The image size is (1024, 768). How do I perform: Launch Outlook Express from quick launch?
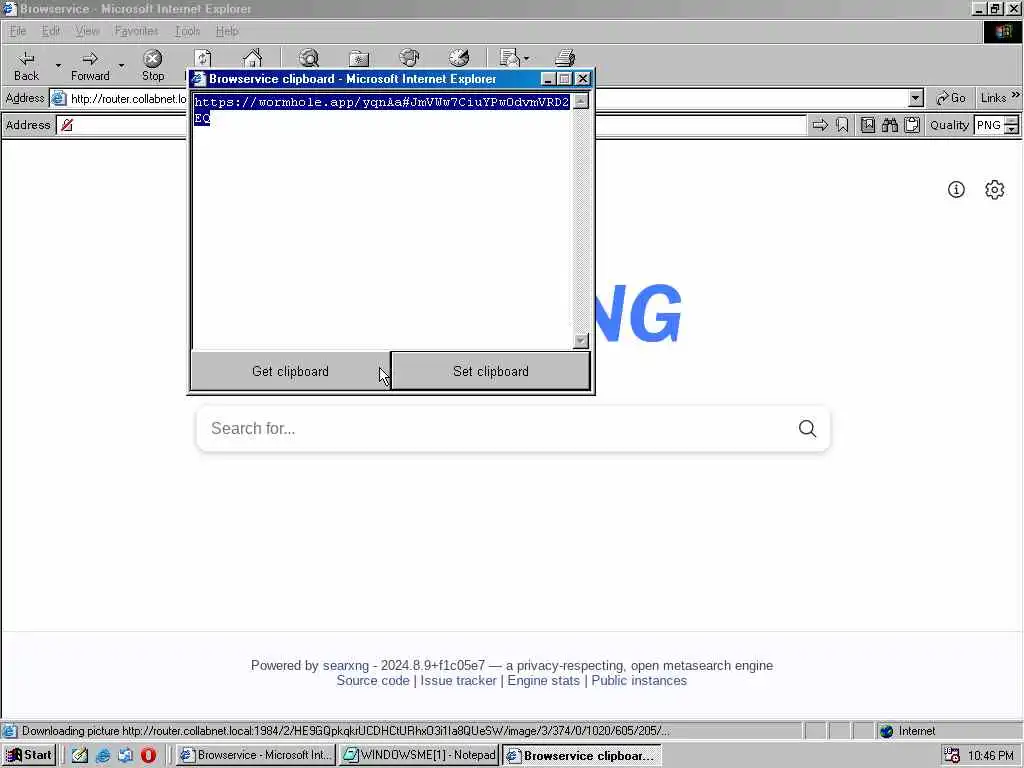pos(125,755)
